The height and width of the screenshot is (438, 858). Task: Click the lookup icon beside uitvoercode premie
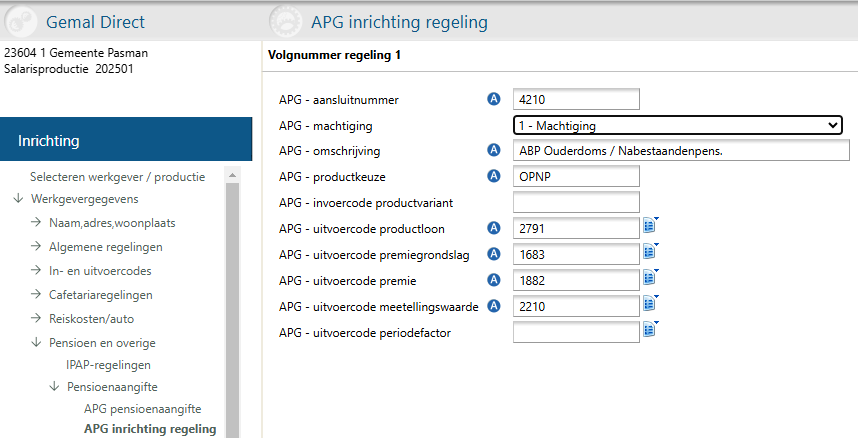click(650, 278)
